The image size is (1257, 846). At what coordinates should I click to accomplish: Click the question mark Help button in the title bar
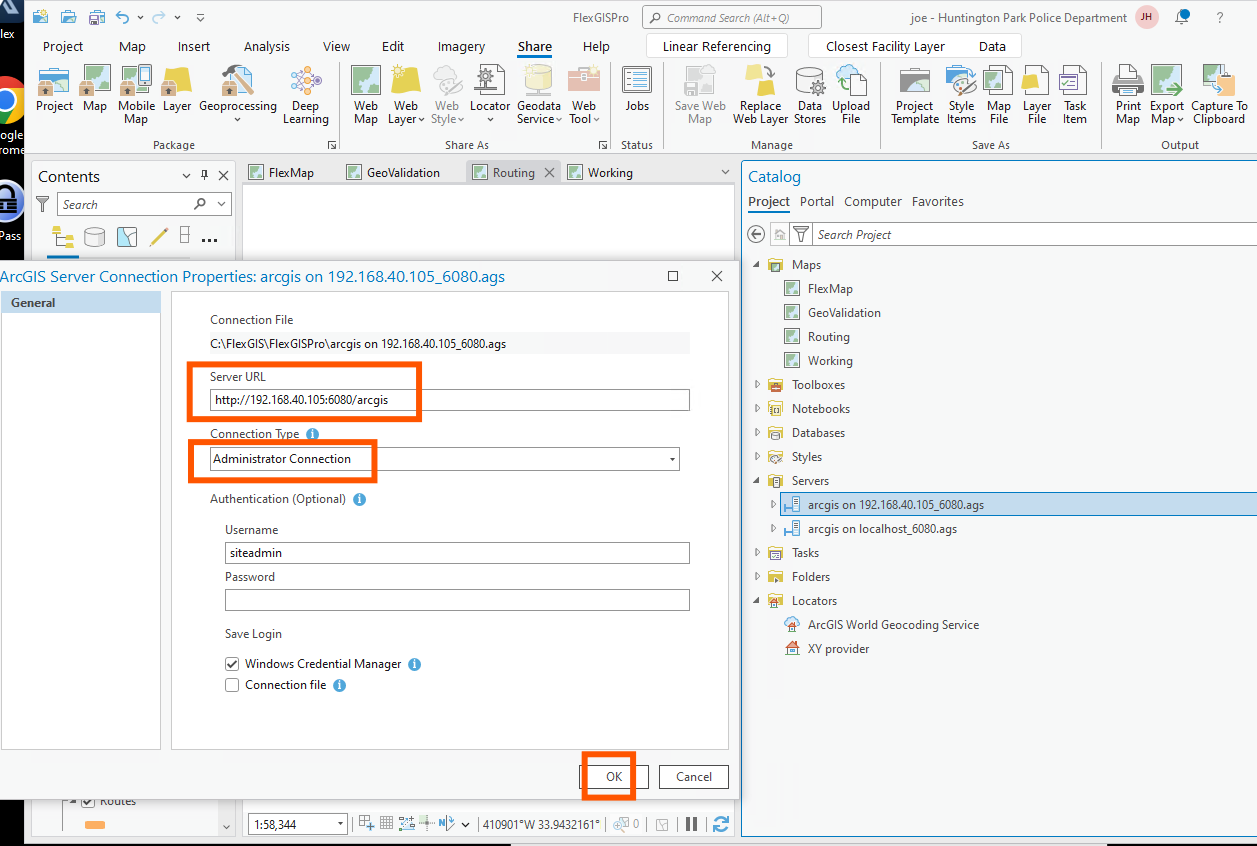[x=1220, y=17]
